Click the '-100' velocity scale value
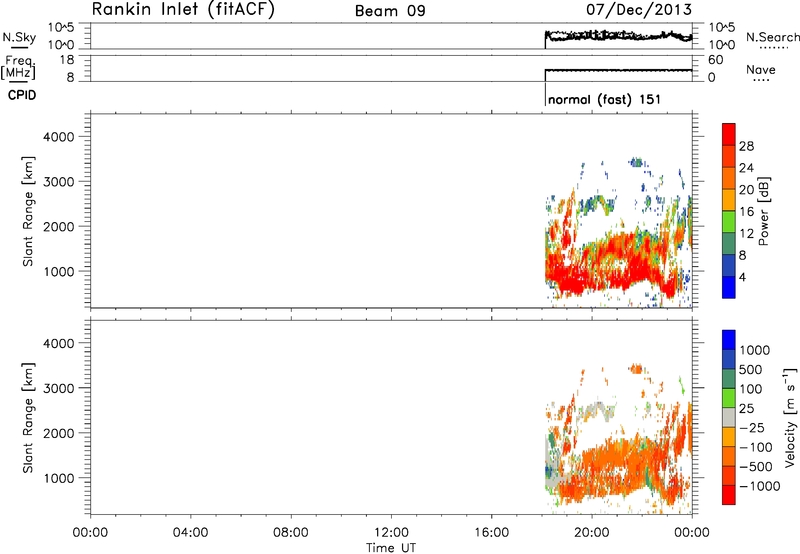Viewport: 800px width, 554px height. [756, 447]
